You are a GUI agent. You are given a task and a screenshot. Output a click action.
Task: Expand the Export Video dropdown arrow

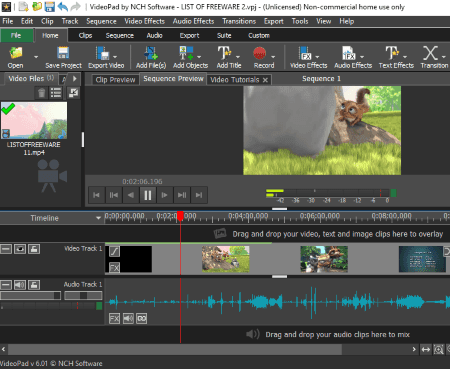tap(115, 57)
